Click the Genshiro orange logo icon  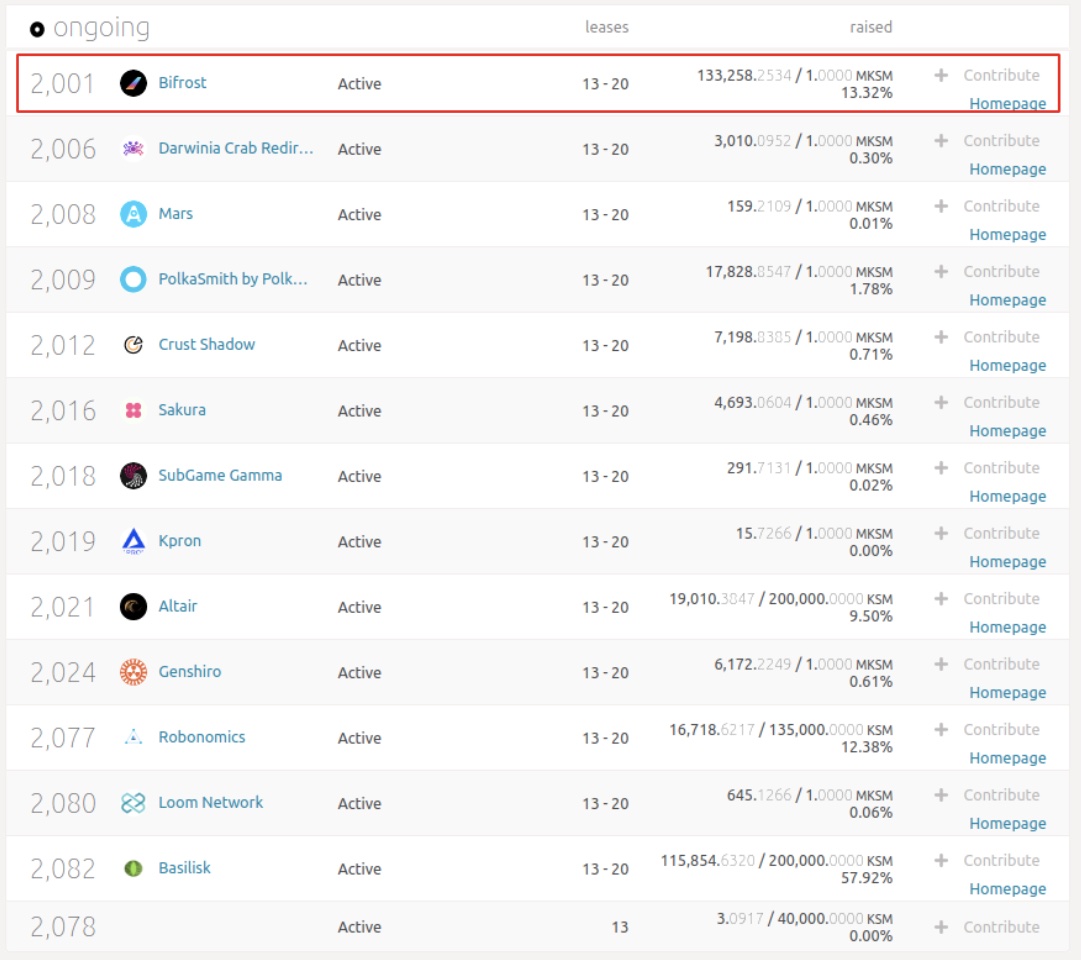tap(133, 672)
